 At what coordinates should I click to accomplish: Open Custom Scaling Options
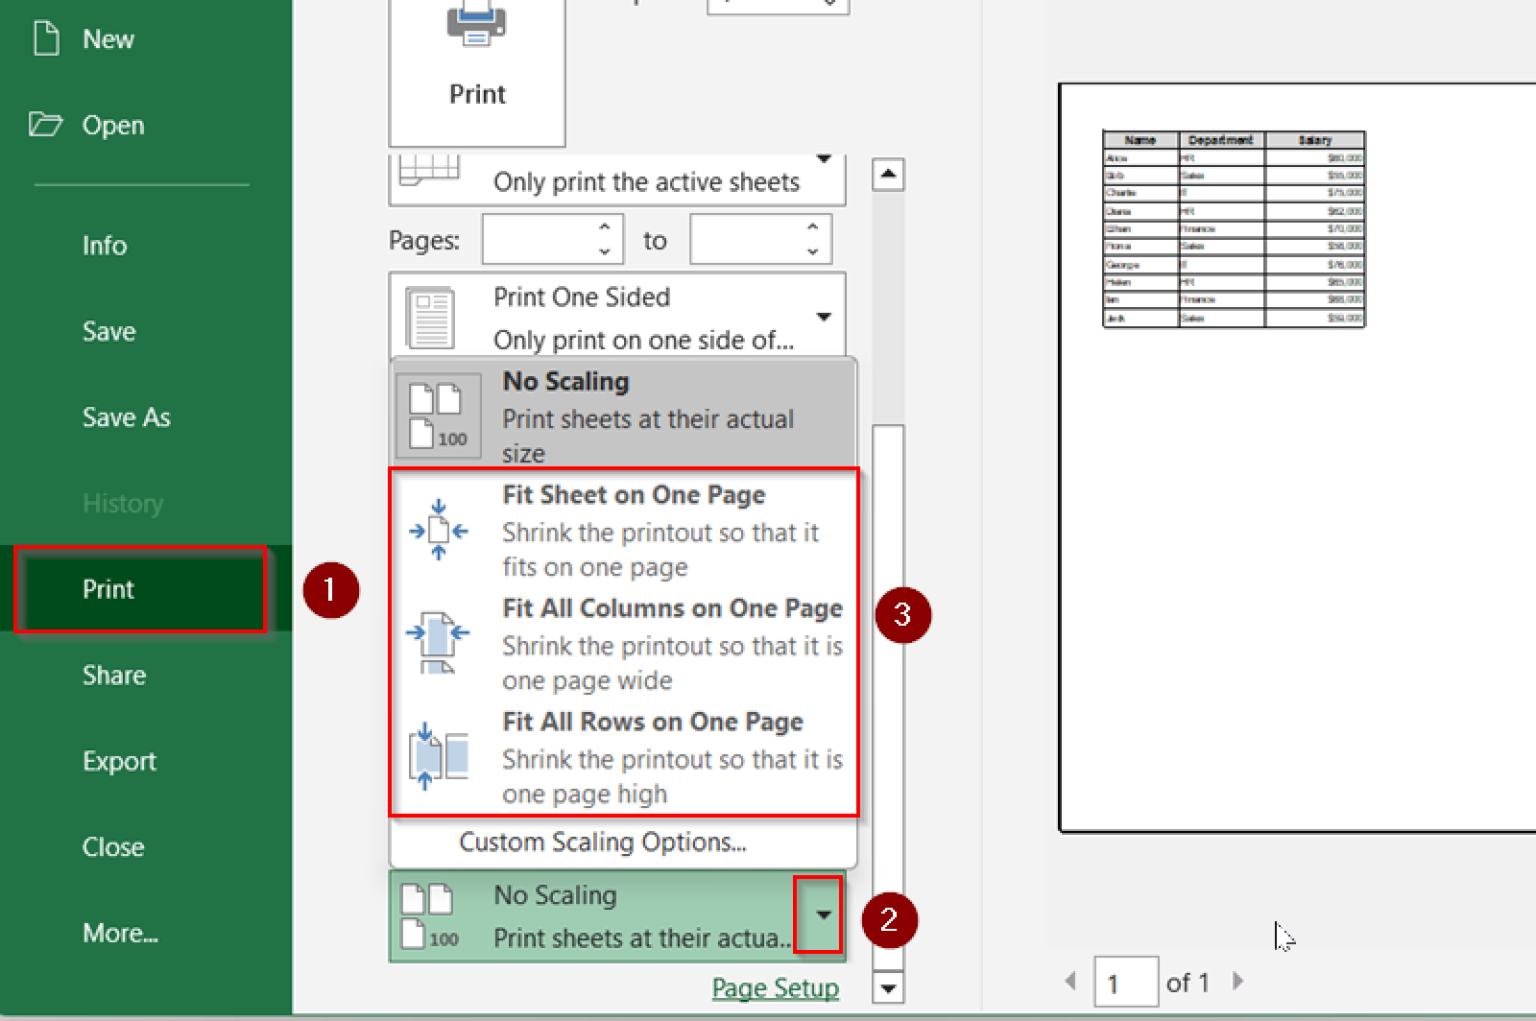(602, 842)
